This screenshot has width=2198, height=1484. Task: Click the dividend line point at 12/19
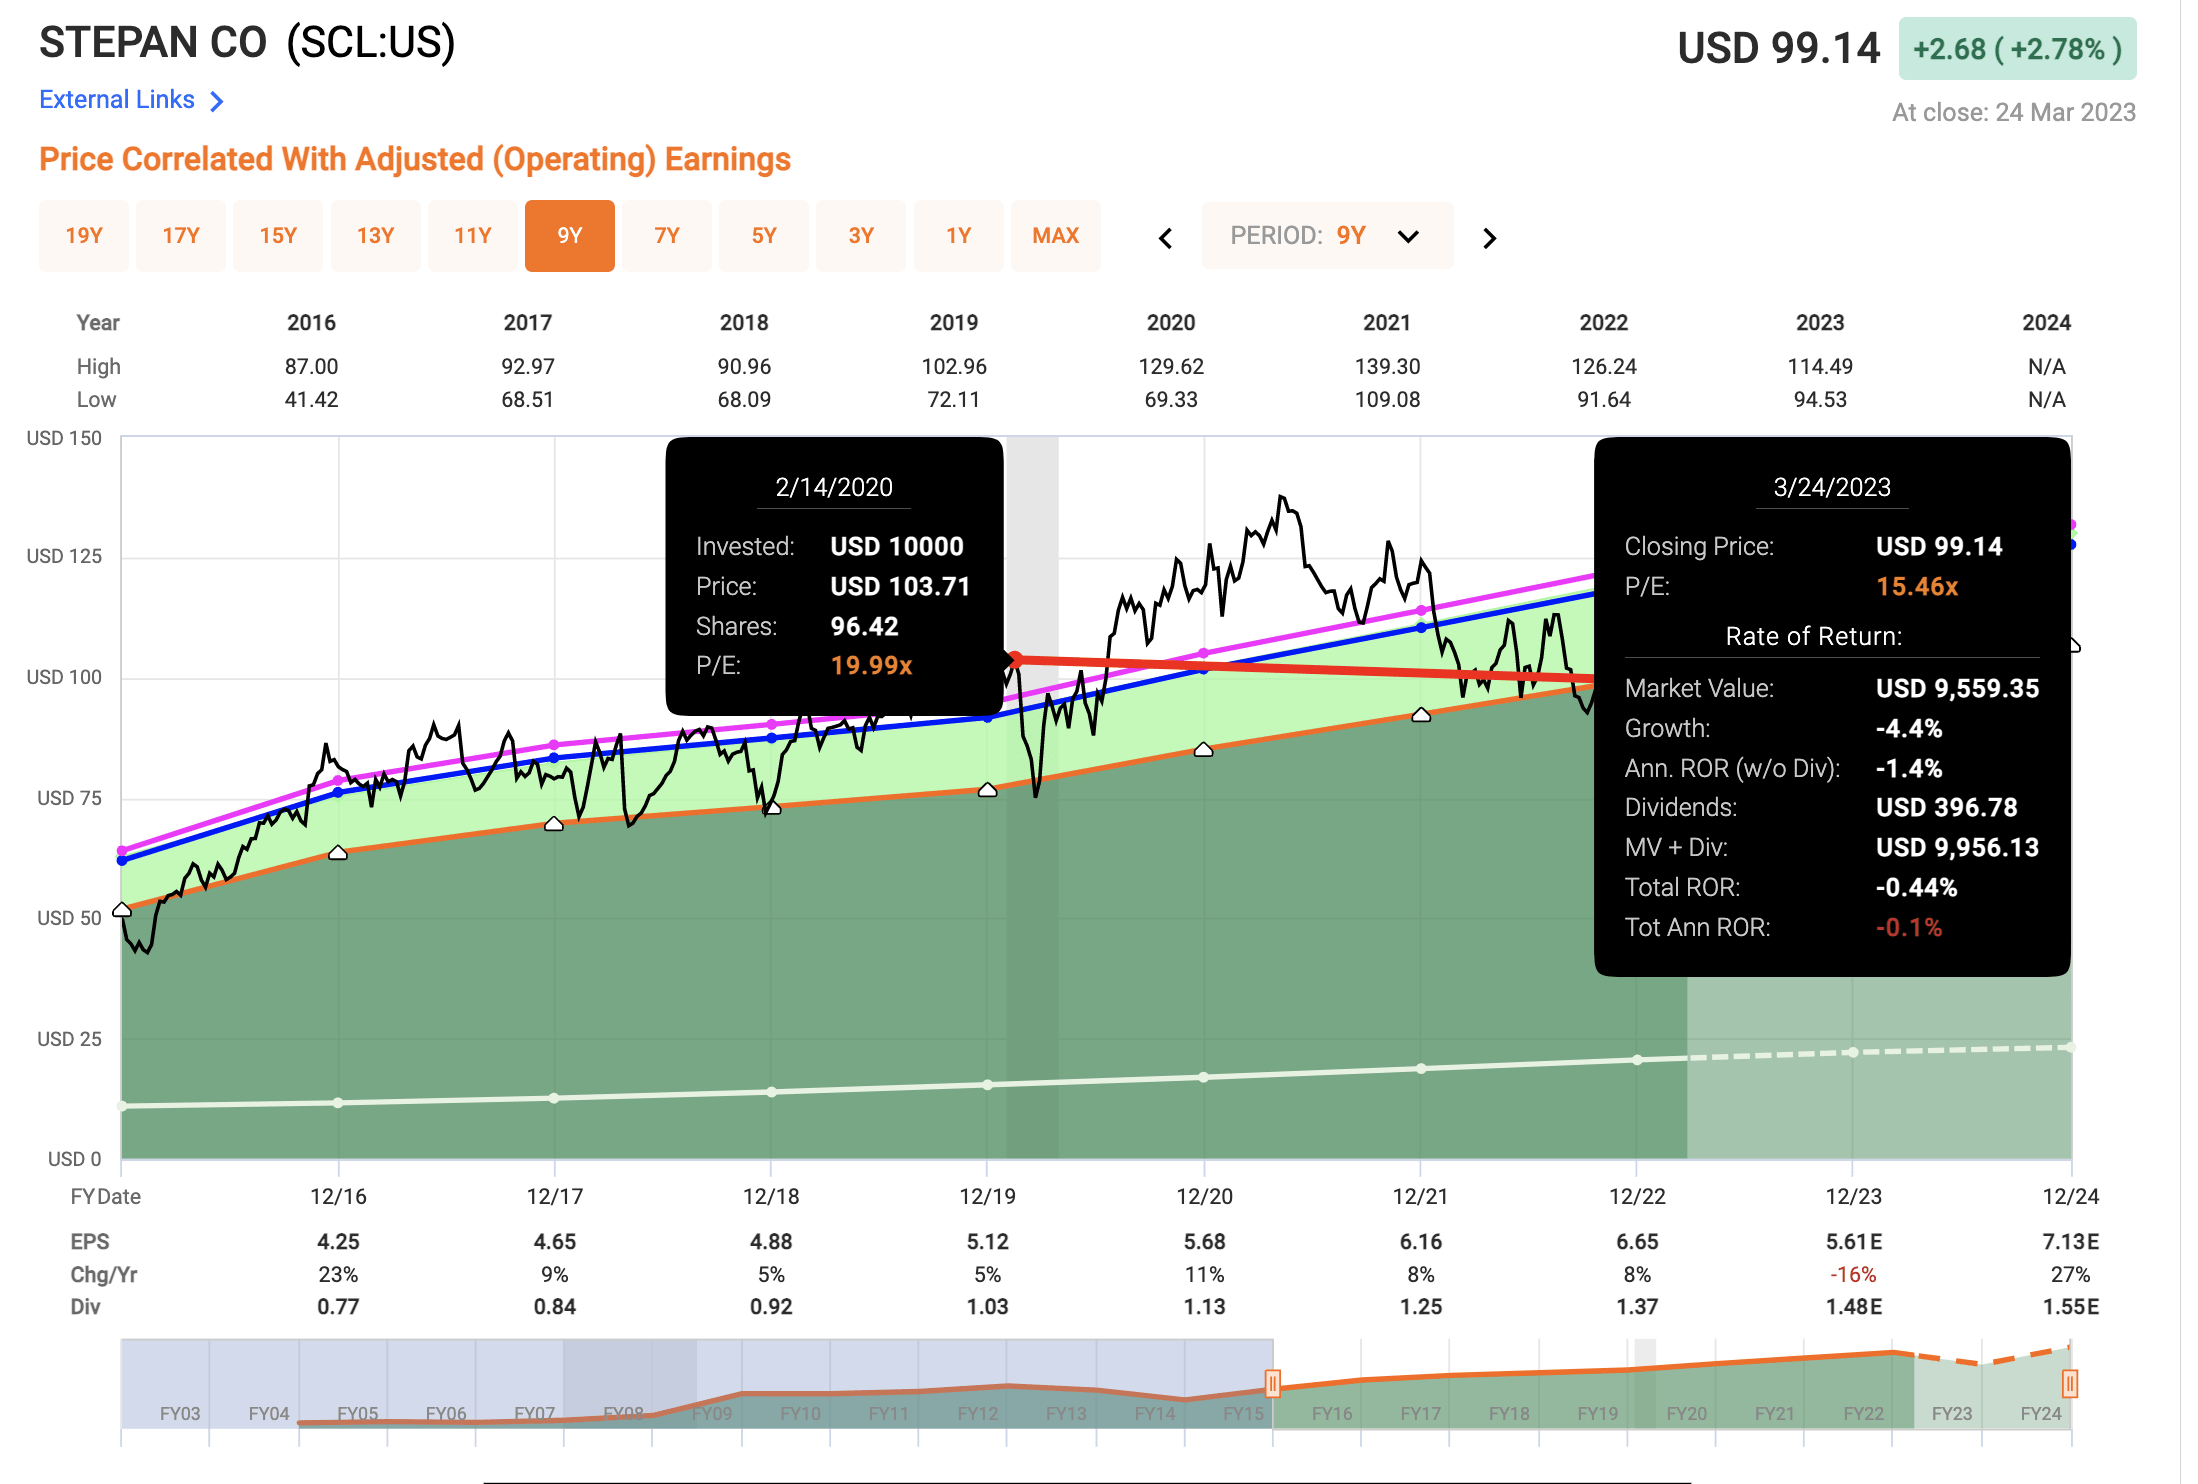(987, 1085)
